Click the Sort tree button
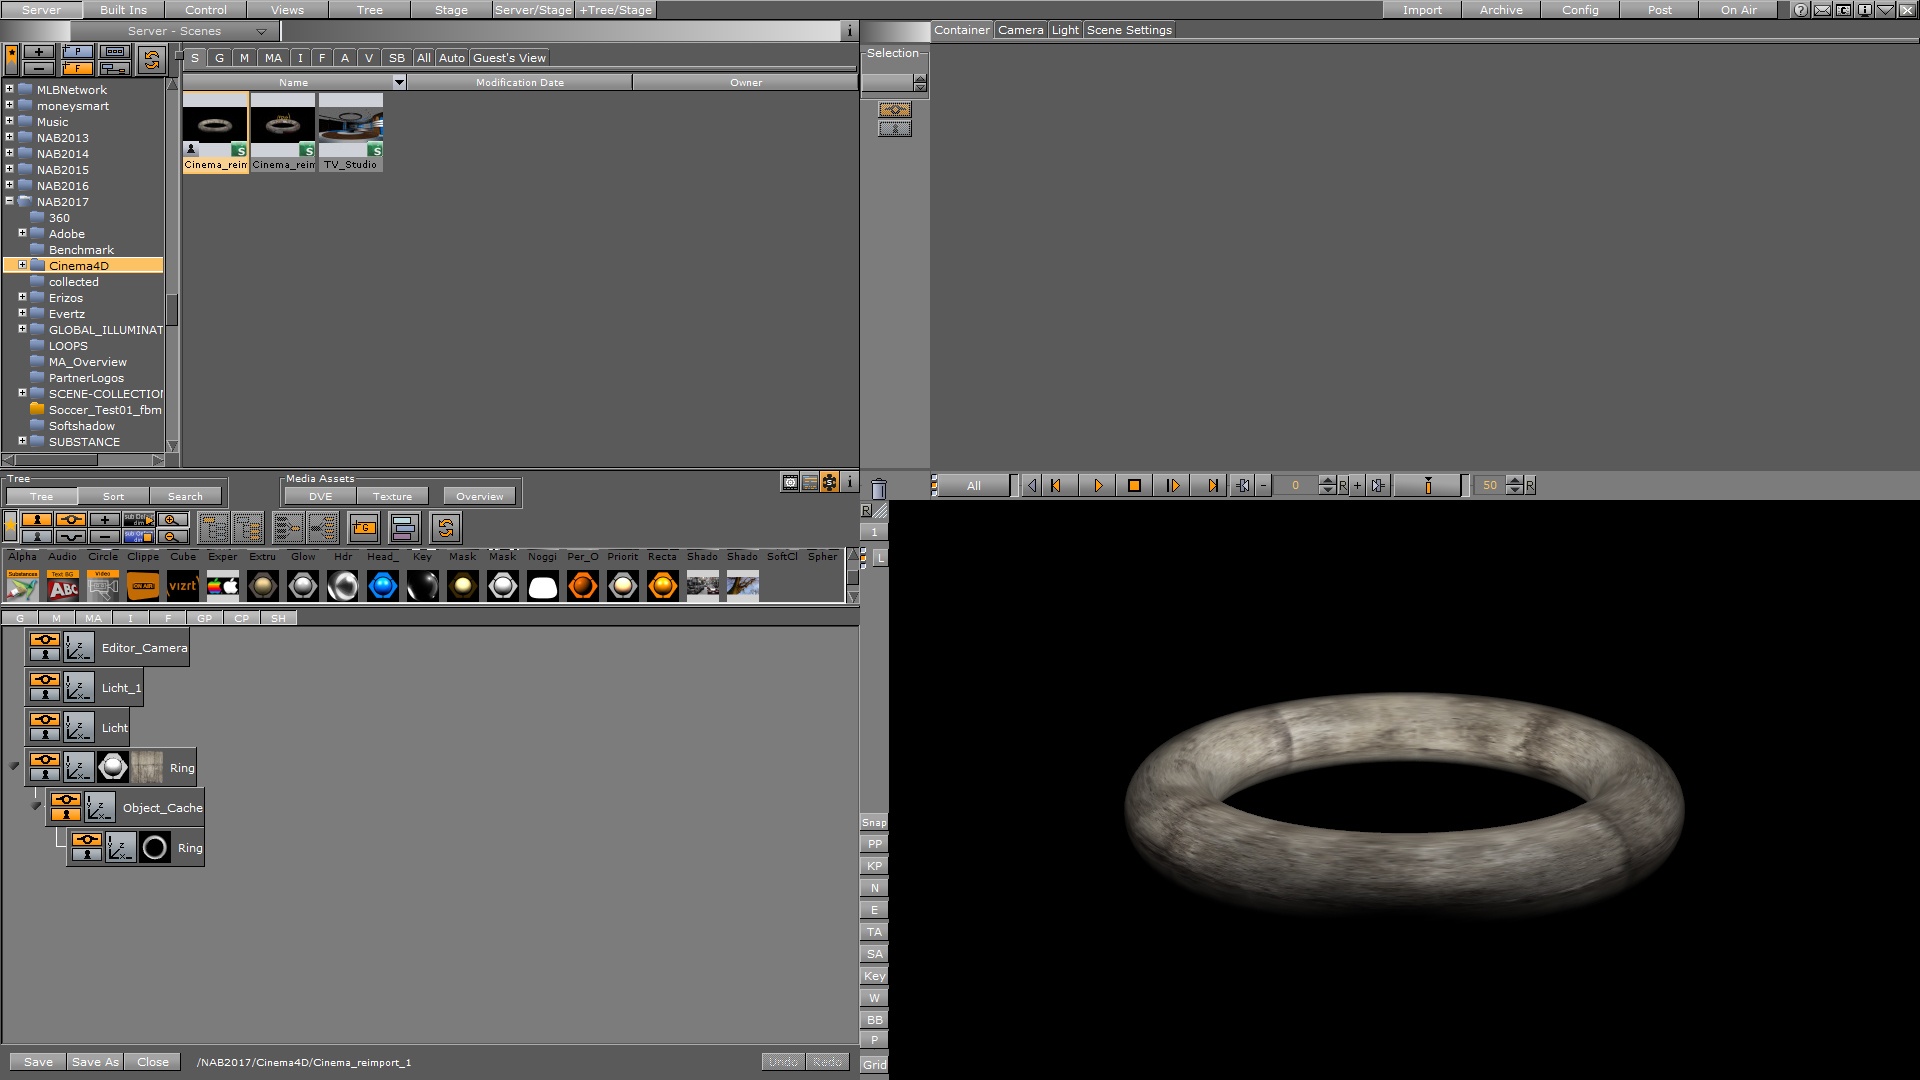 coord(114,496)
